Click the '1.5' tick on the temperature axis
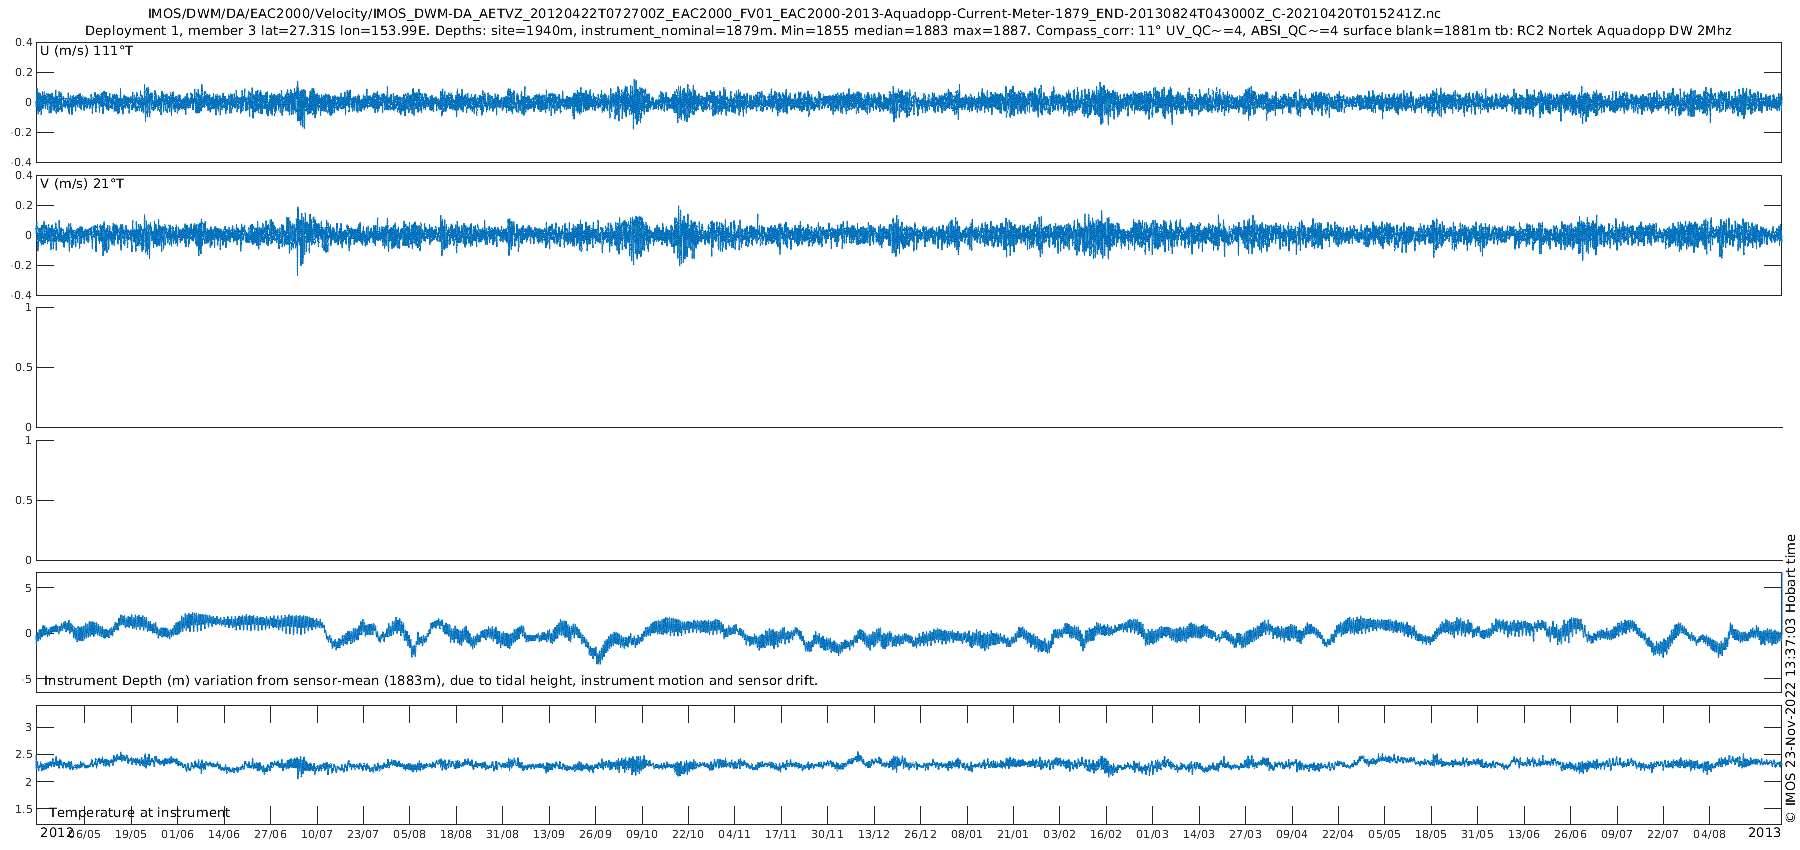The height and width of the screenshot is (850, 1800). 24,809
